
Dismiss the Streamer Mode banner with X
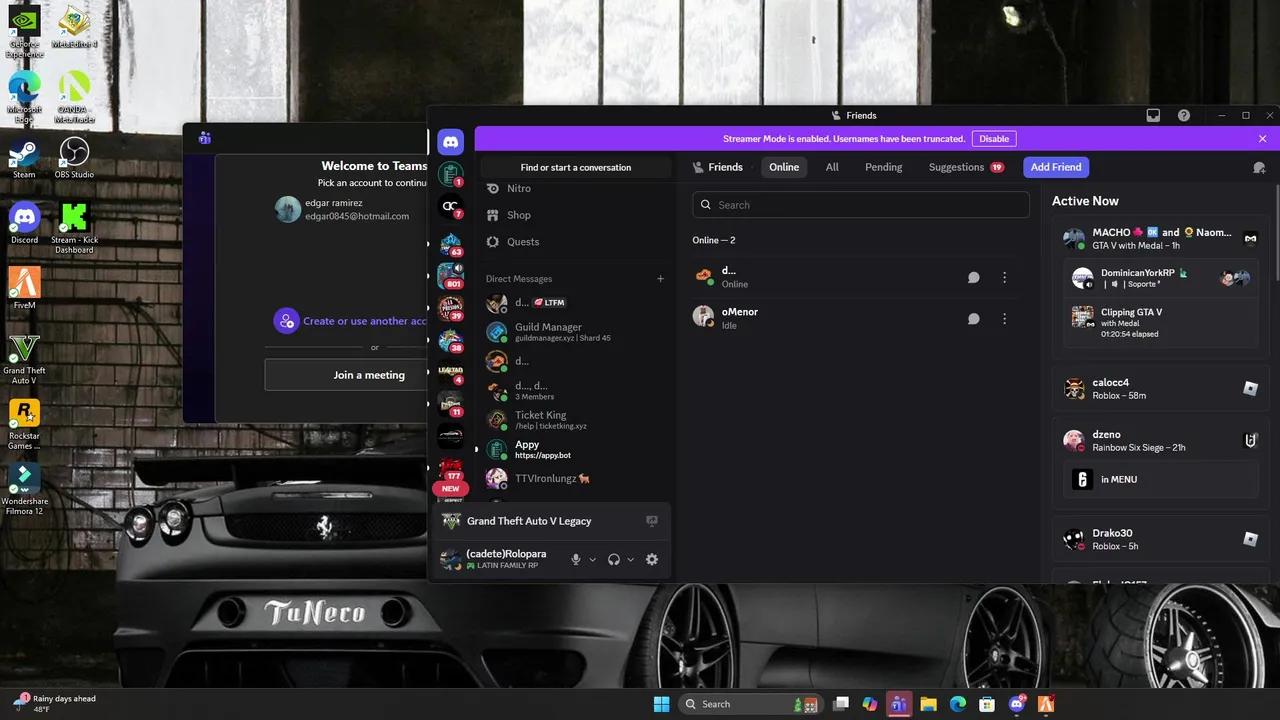coord(1262,139)
